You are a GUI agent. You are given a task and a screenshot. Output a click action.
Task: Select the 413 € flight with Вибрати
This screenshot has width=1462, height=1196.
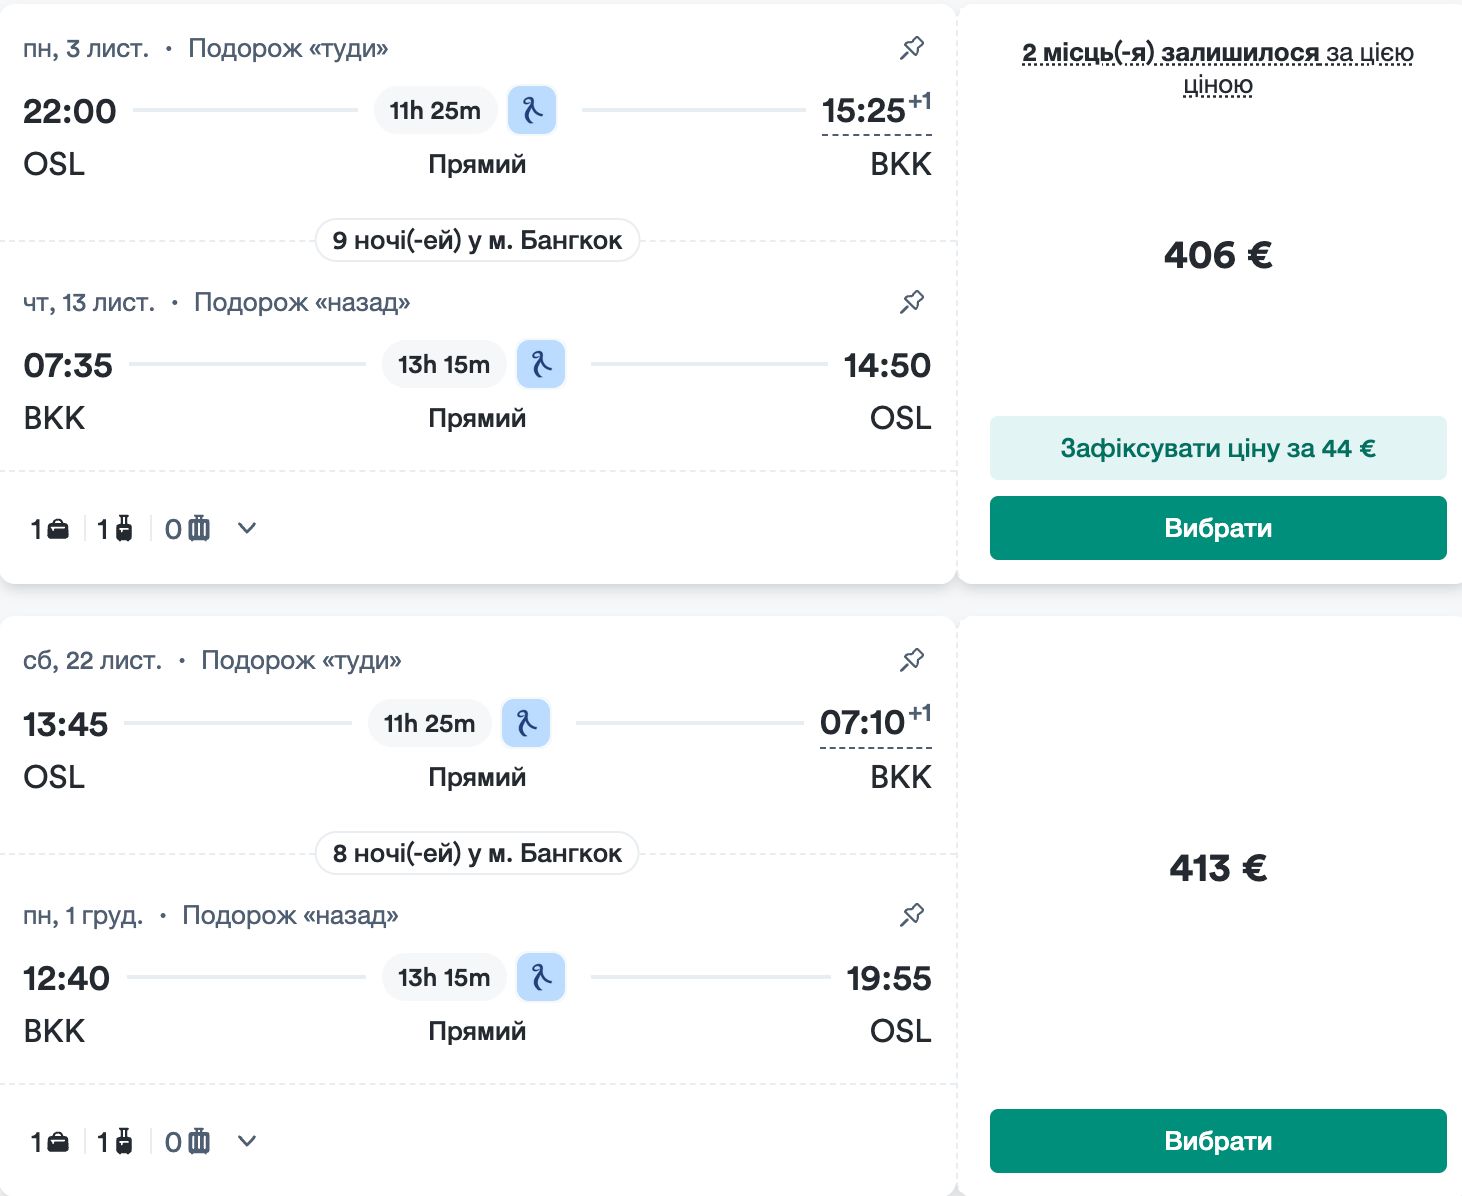click(1217, 1141)
